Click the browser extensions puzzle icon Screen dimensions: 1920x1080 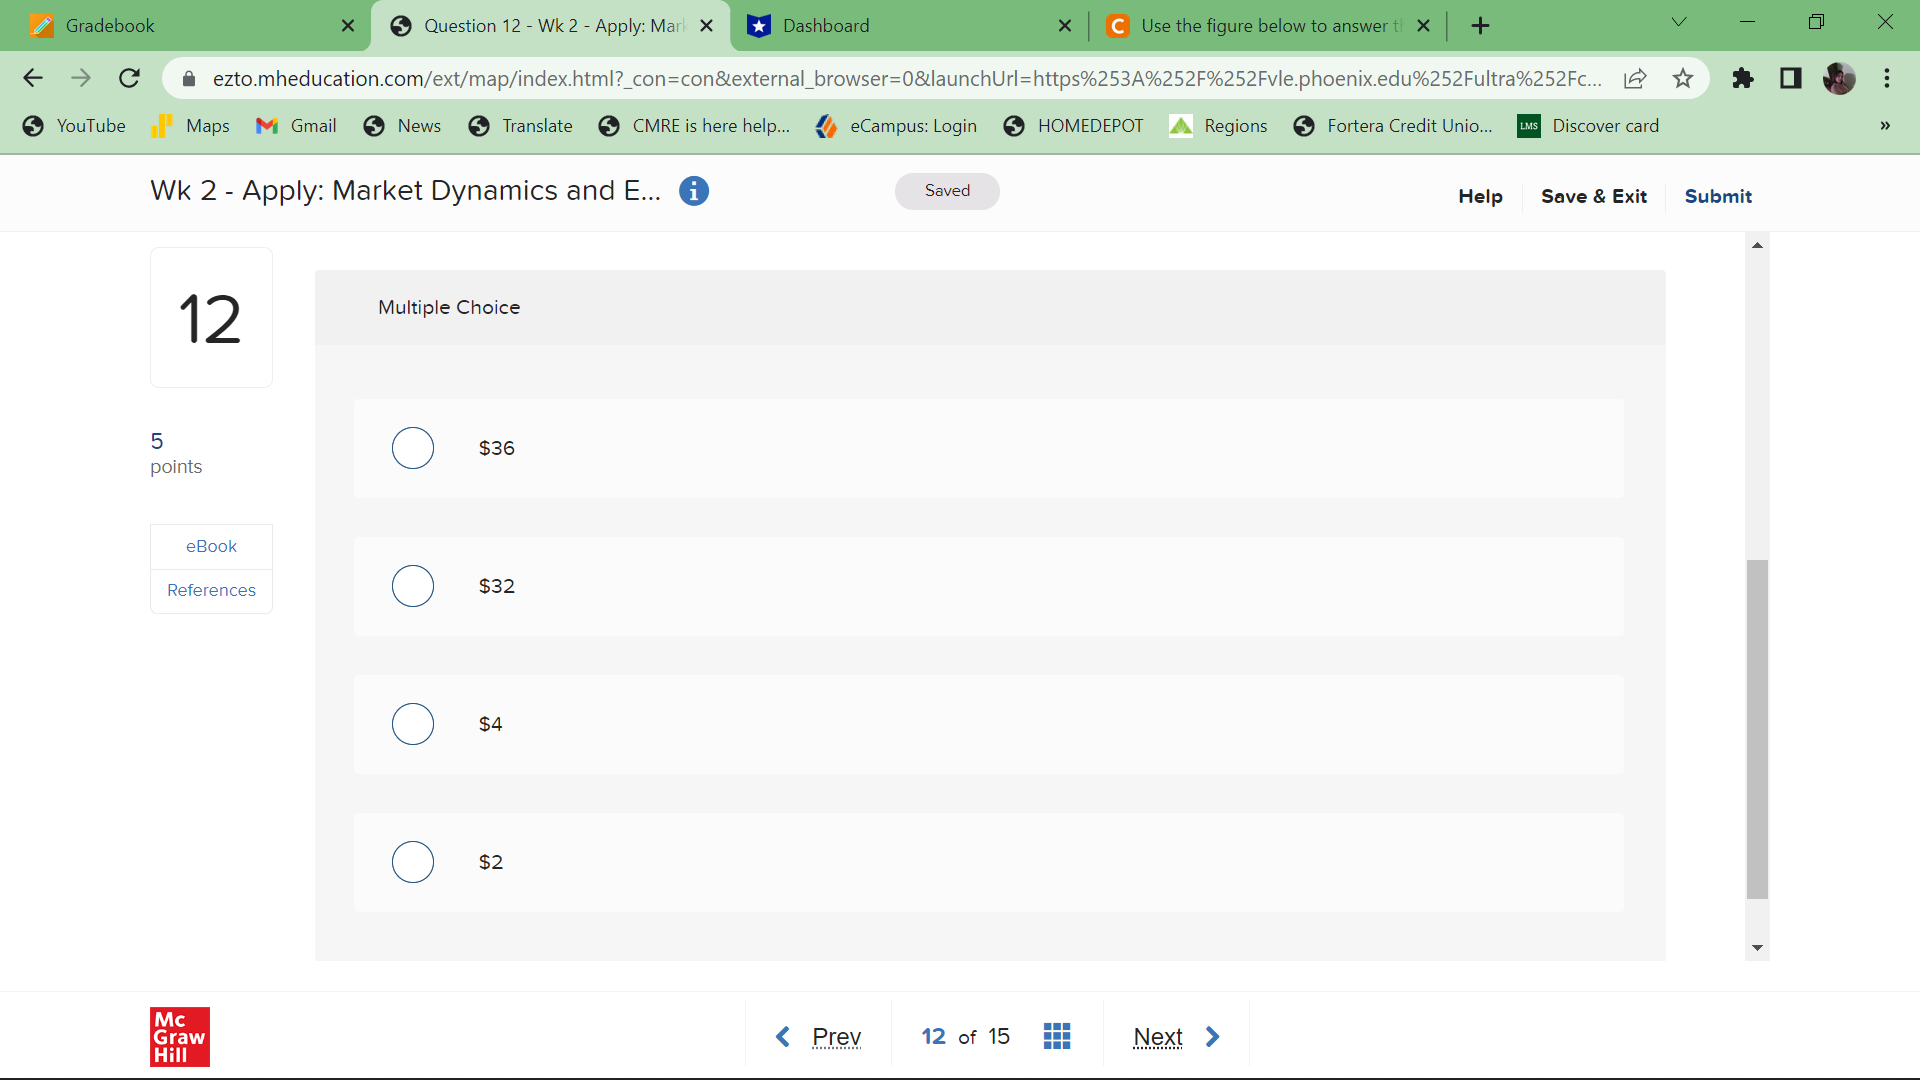coord(1743,78)
